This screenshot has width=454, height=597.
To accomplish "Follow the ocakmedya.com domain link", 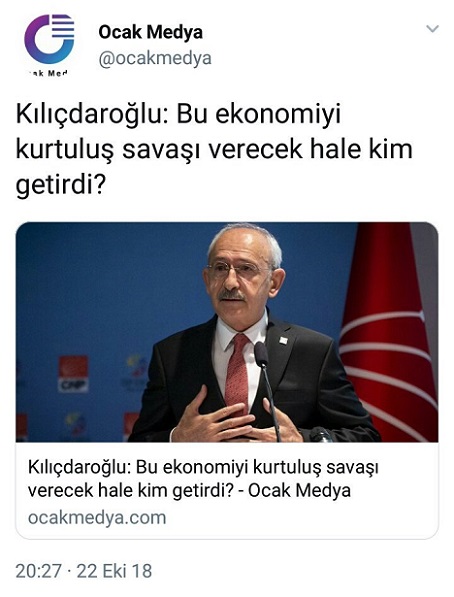I will (97, 518).
